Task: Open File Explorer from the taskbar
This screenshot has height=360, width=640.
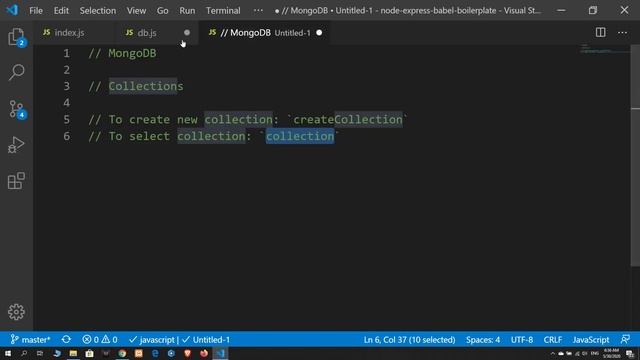Action: (x=73, y=353)
